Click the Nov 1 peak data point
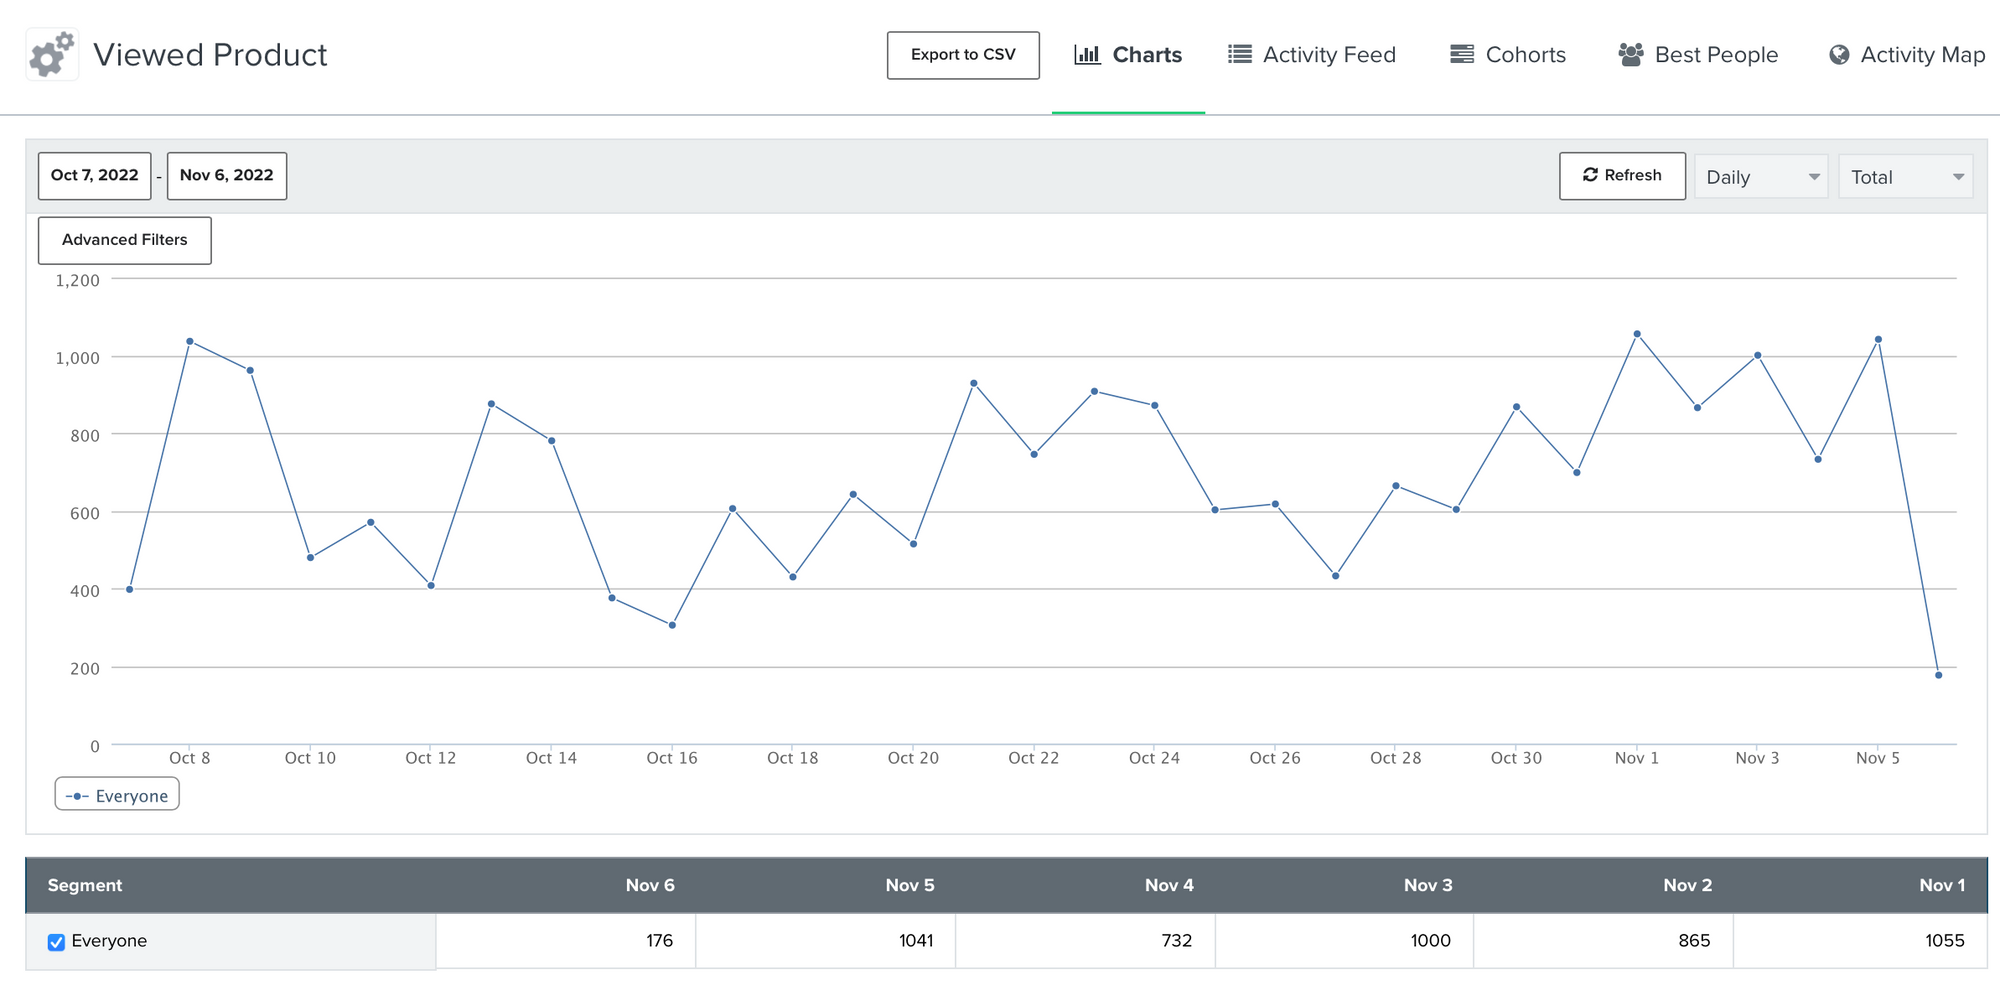2000x981 pixels. click(1637, 334)
